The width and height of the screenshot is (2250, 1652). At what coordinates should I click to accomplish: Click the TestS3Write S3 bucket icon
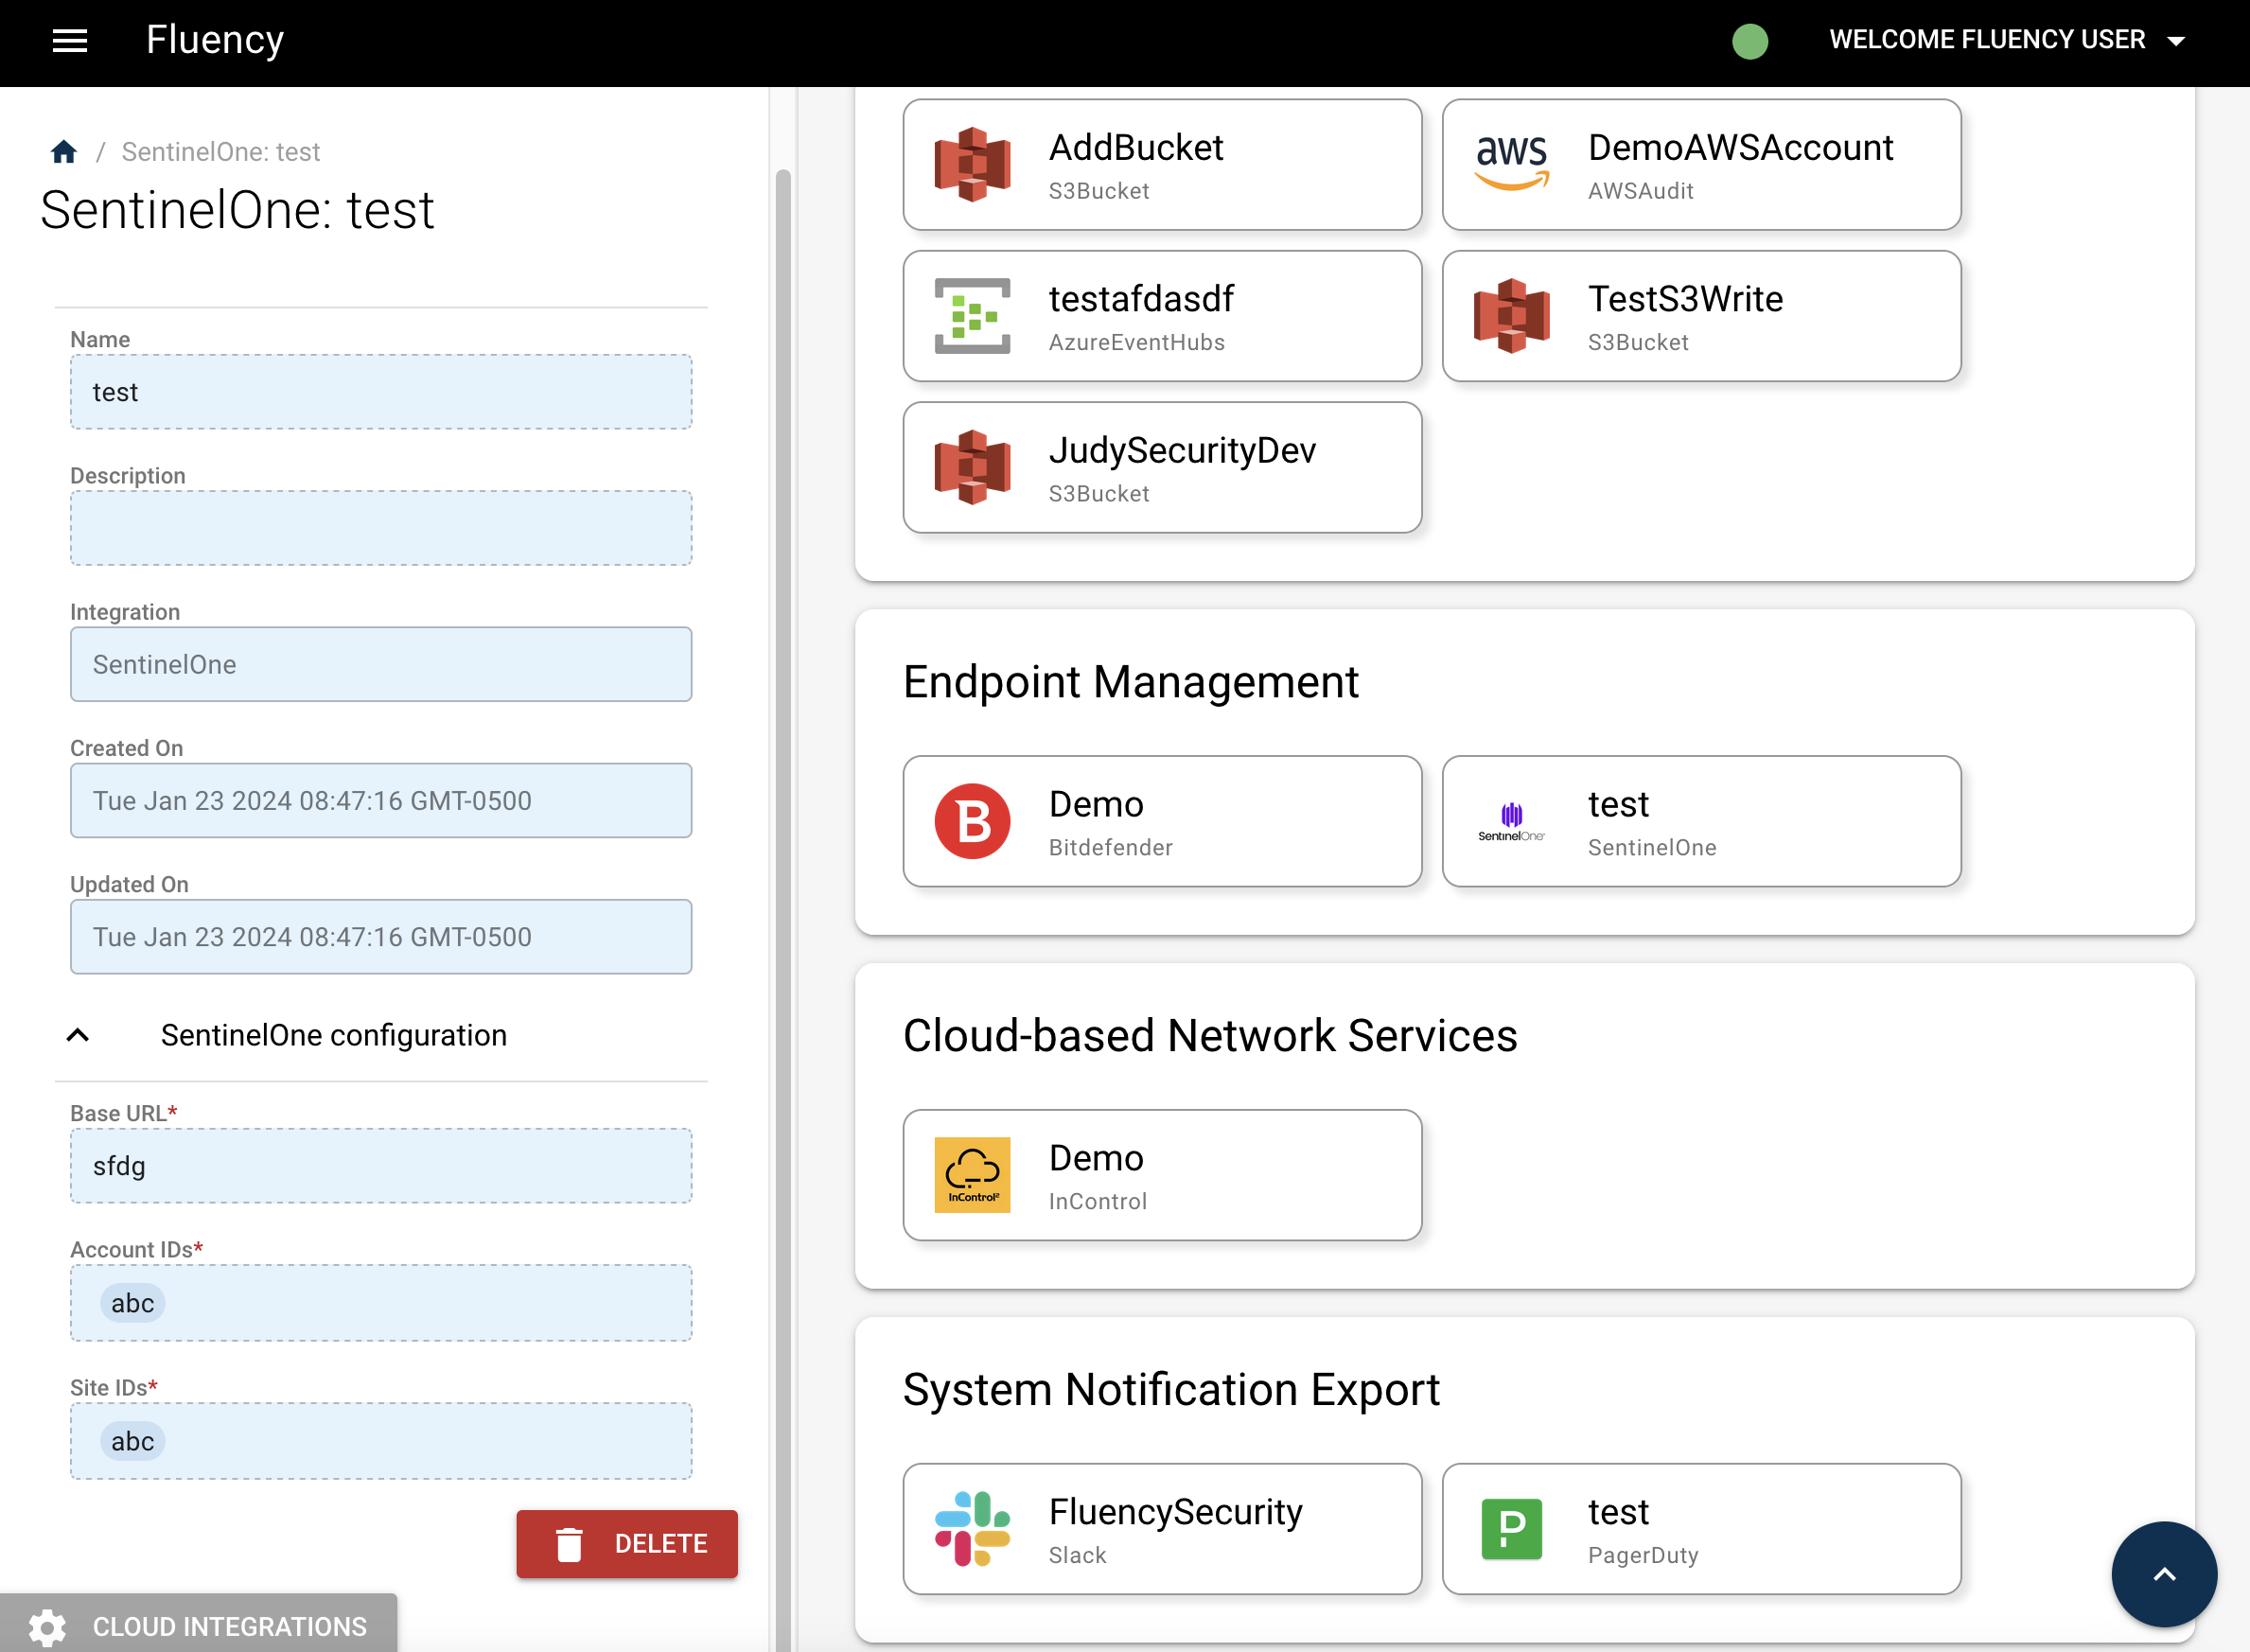(x=1512, y=316)
